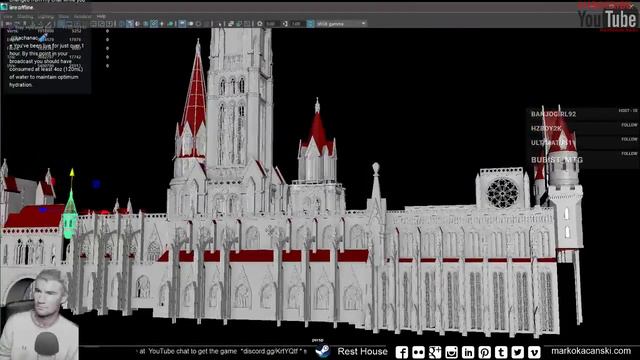The image size is (640, 360).
Task: Click the isolate select icon
Action: point(220,24)
